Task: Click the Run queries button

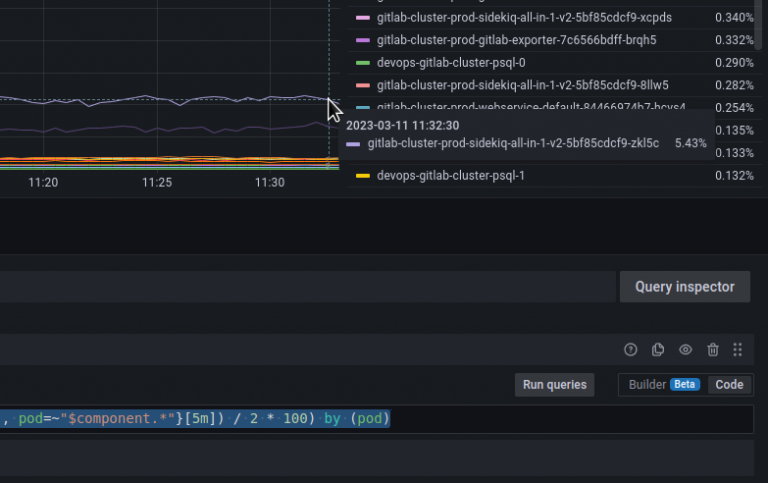Action: click(555, 384)
